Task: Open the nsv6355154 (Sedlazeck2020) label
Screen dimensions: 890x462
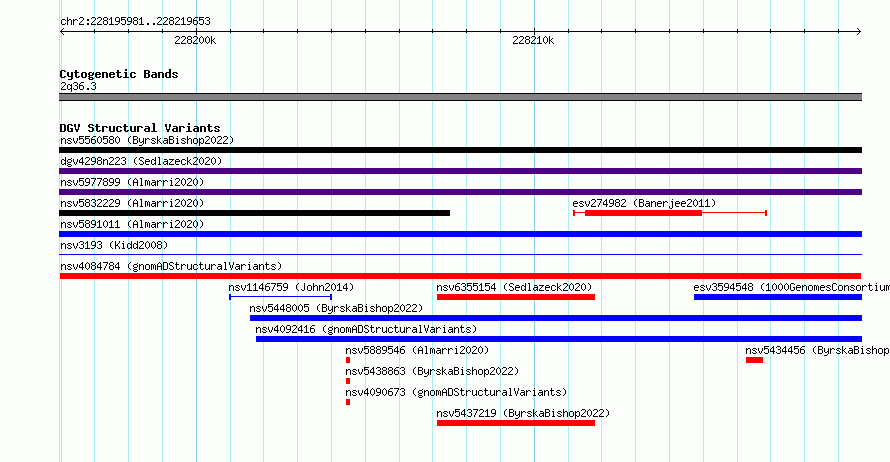Action: [x=514, y=287]
